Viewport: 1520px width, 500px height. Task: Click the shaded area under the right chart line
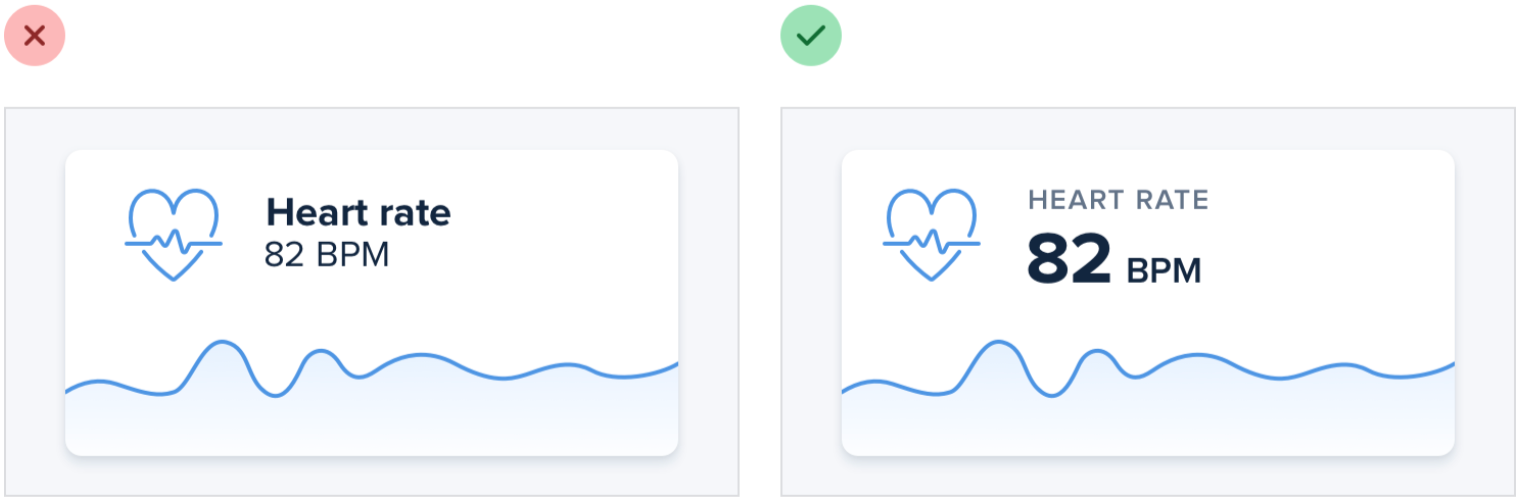[1180, 420]
